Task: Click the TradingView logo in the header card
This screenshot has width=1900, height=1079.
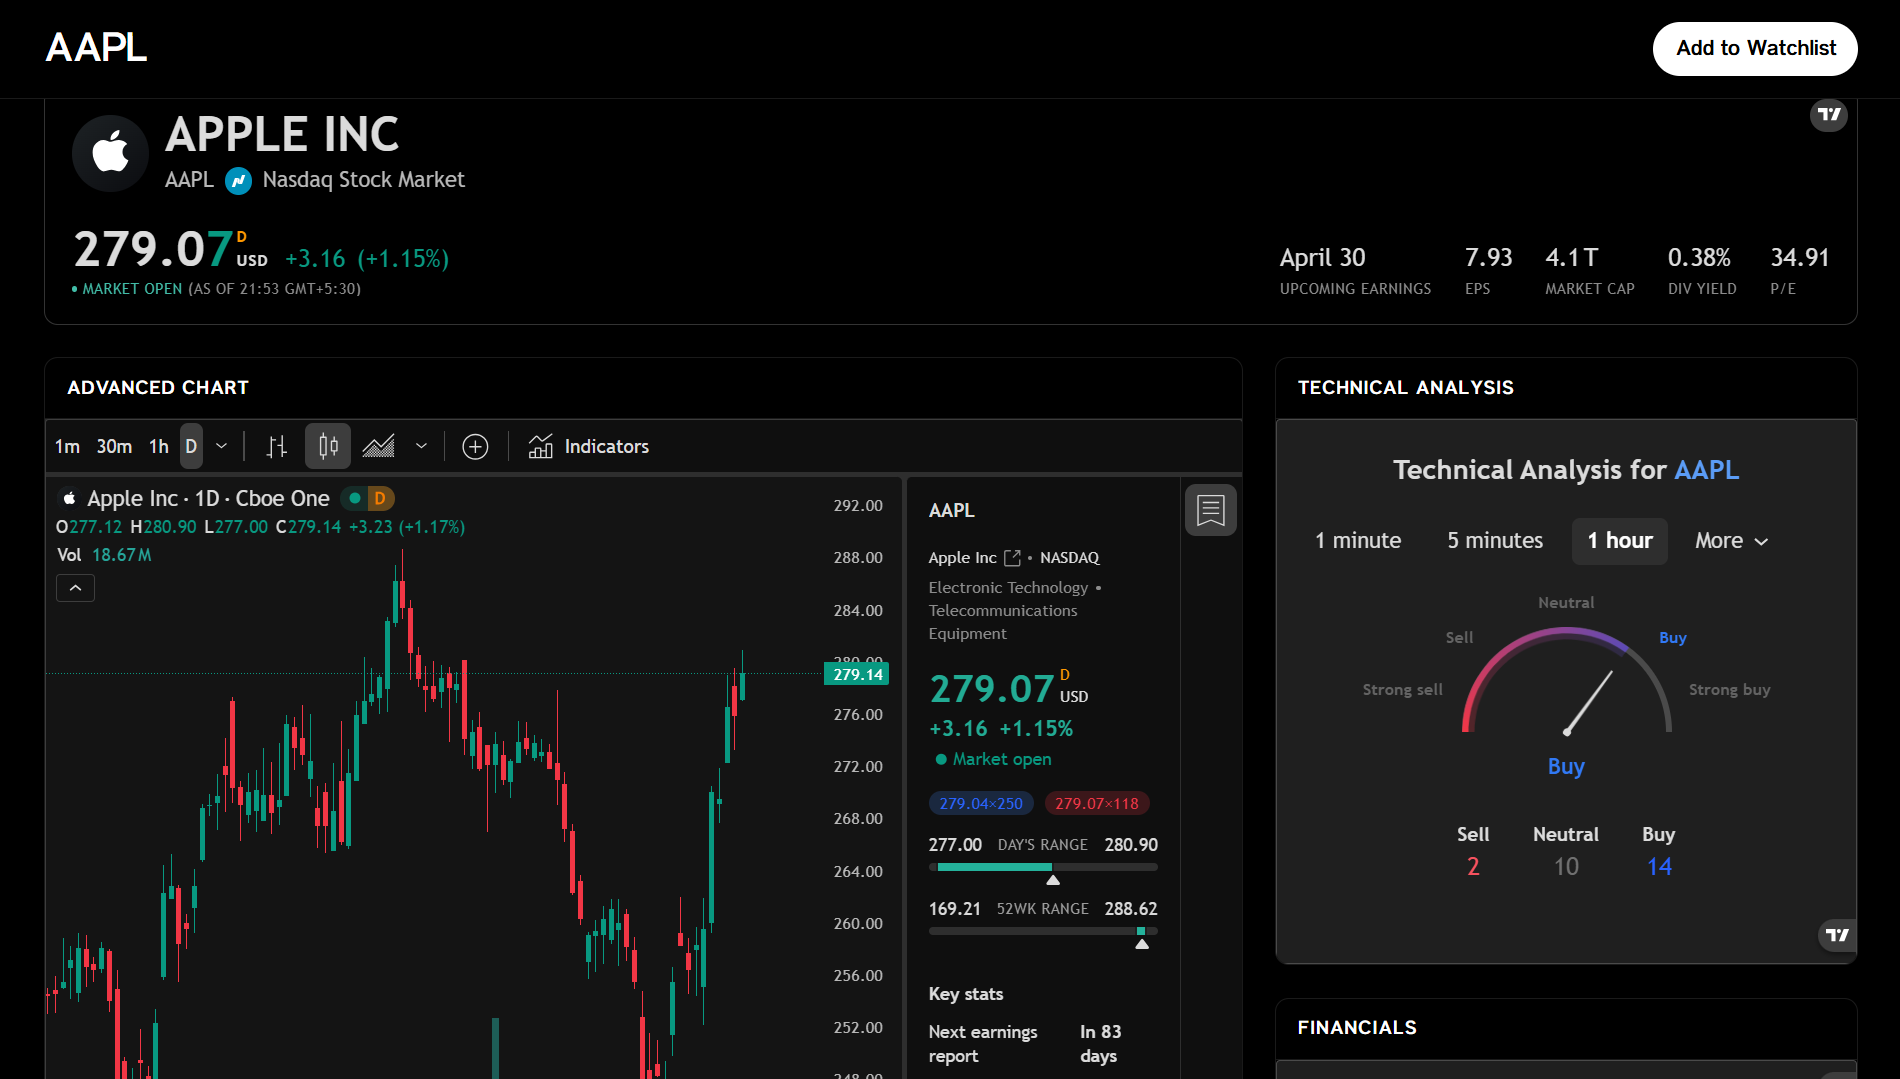Action: 1828,115
